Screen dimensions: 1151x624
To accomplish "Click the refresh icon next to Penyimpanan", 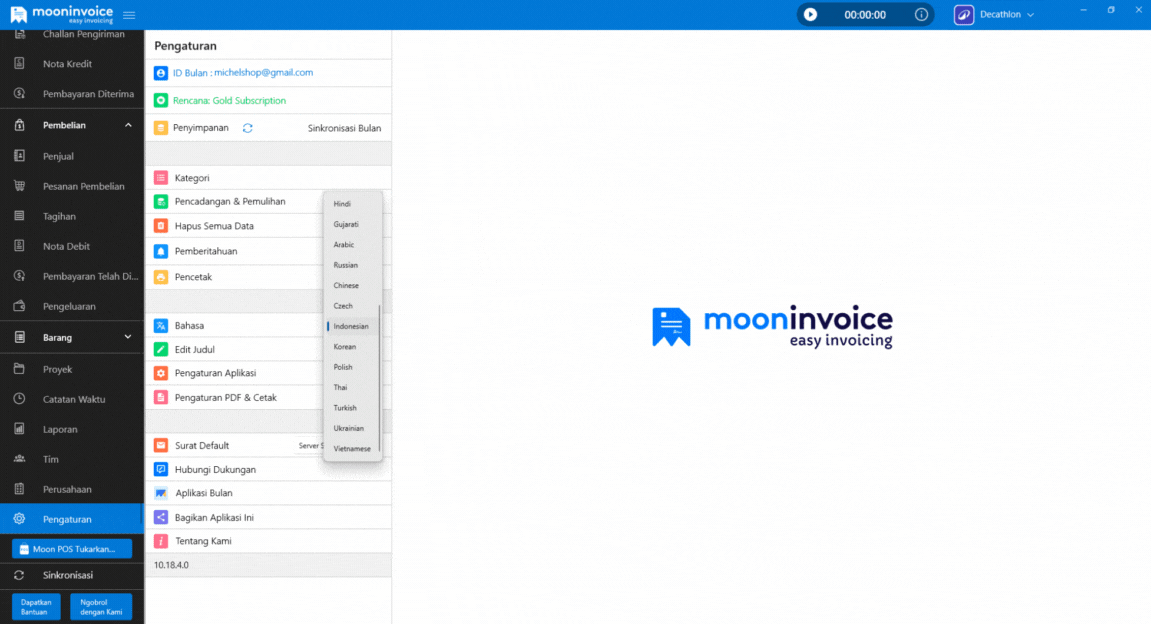I will coord(247,128).
